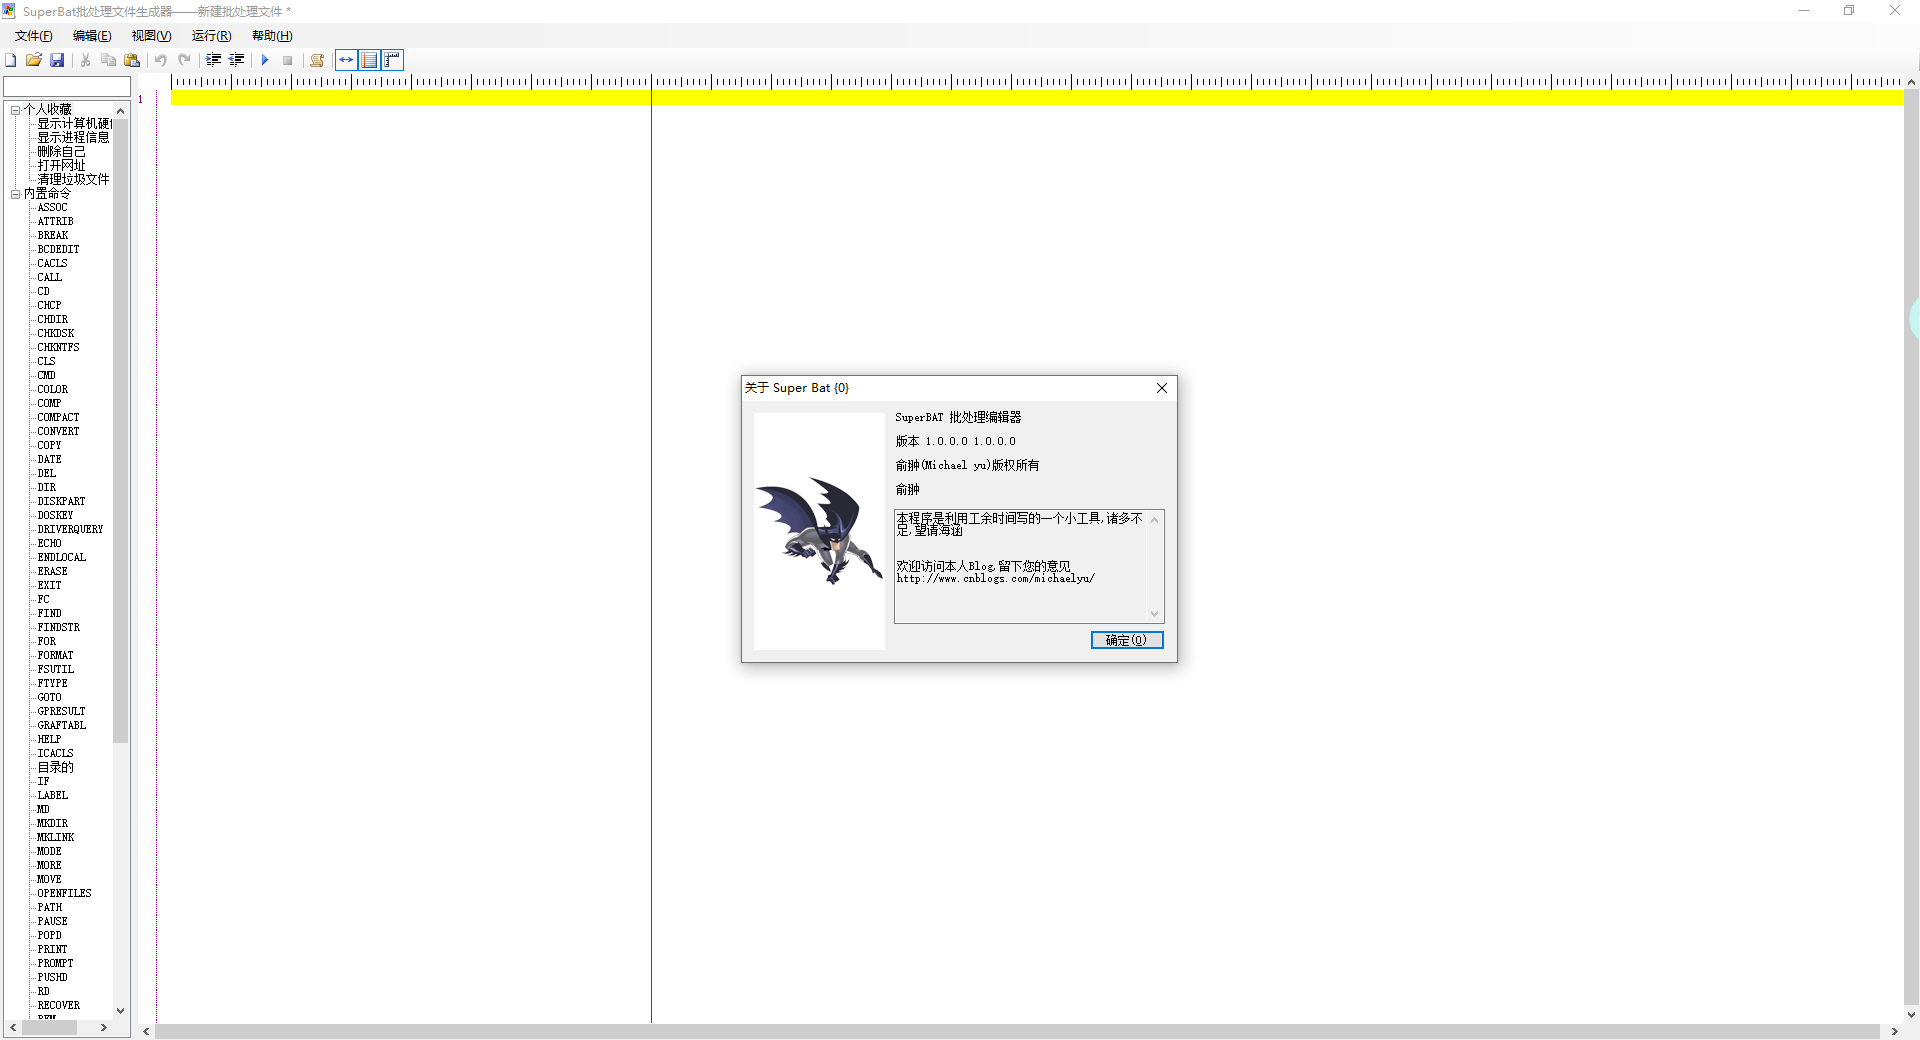Toggle word wrap with the double-arrow icon

(346, 60)
